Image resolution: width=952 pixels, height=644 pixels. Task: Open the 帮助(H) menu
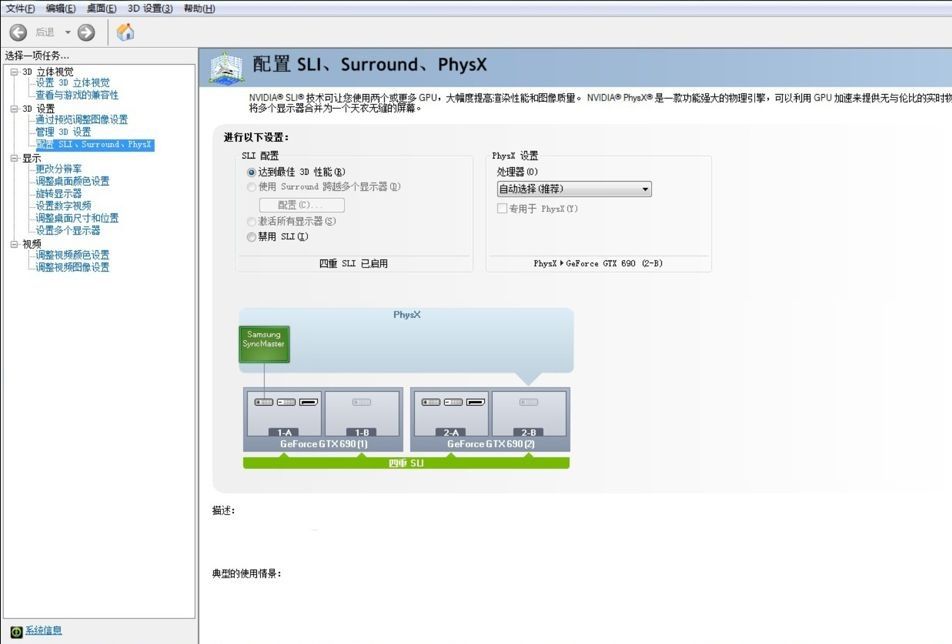point(199,8)
